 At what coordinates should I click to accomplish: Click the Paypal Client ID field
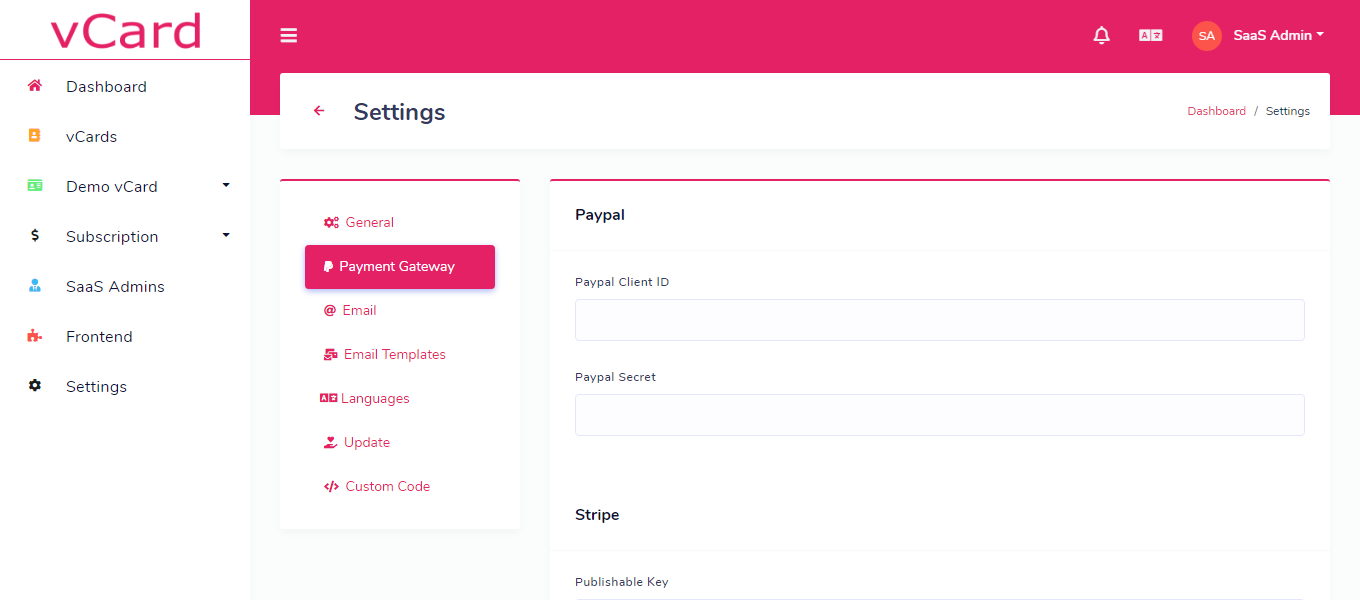939,320
